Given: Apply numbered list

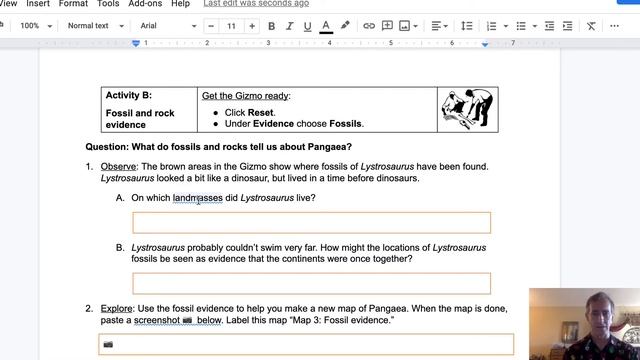Looking at the screenshot, I should (491, 26).
